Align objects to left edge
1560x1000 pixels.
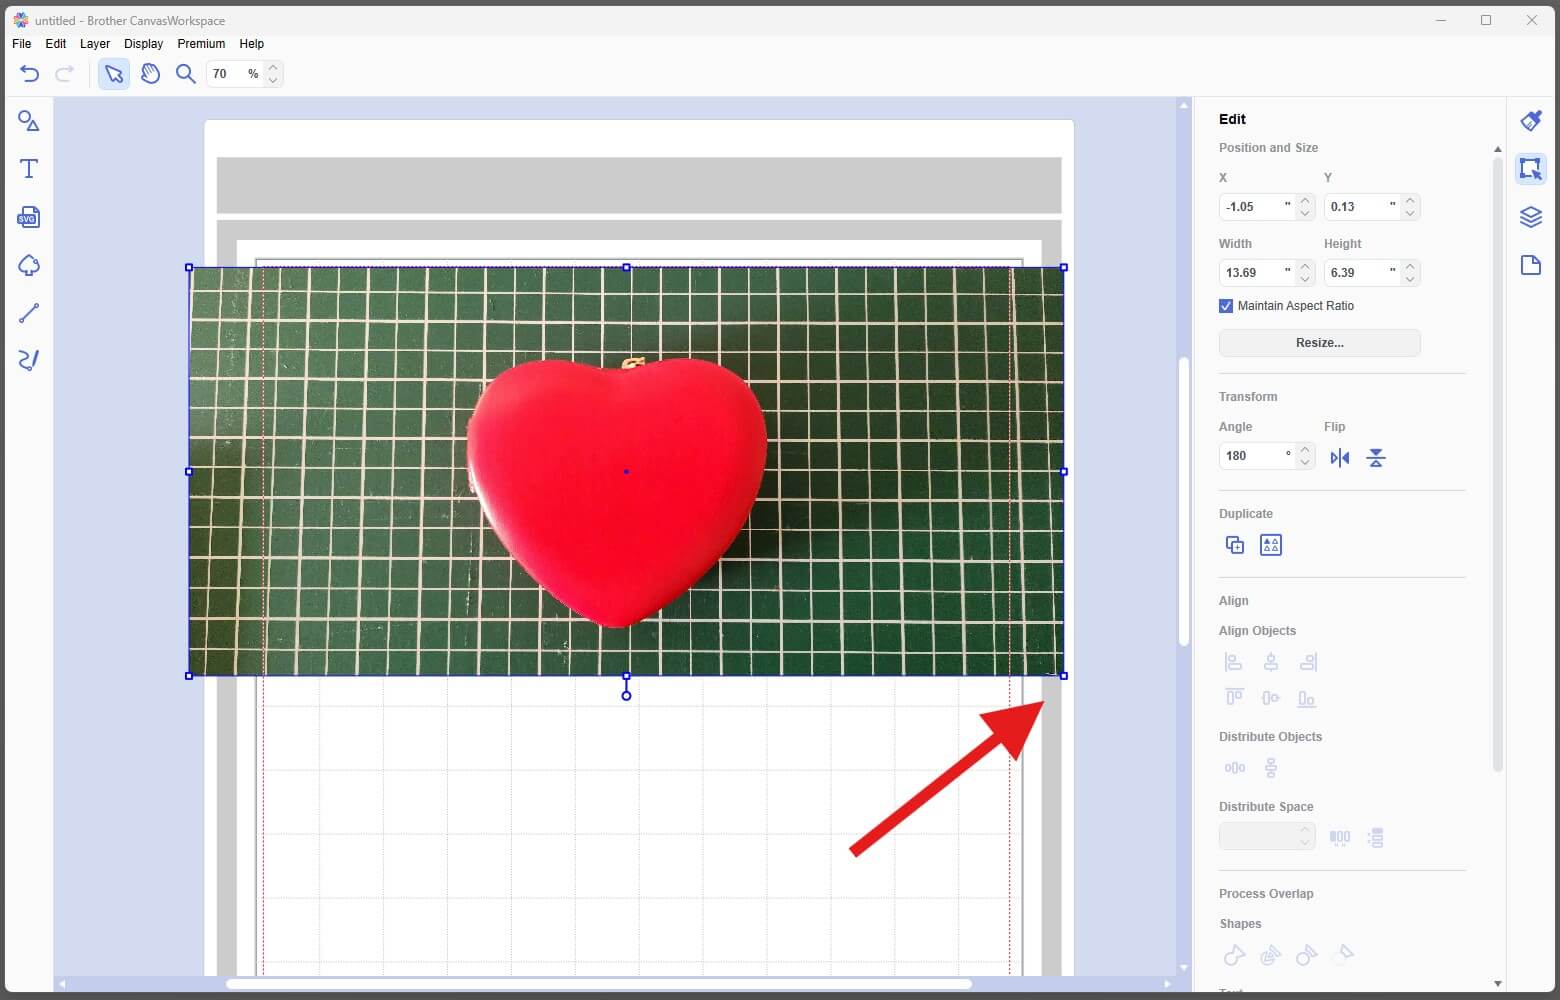[1234, 662]
